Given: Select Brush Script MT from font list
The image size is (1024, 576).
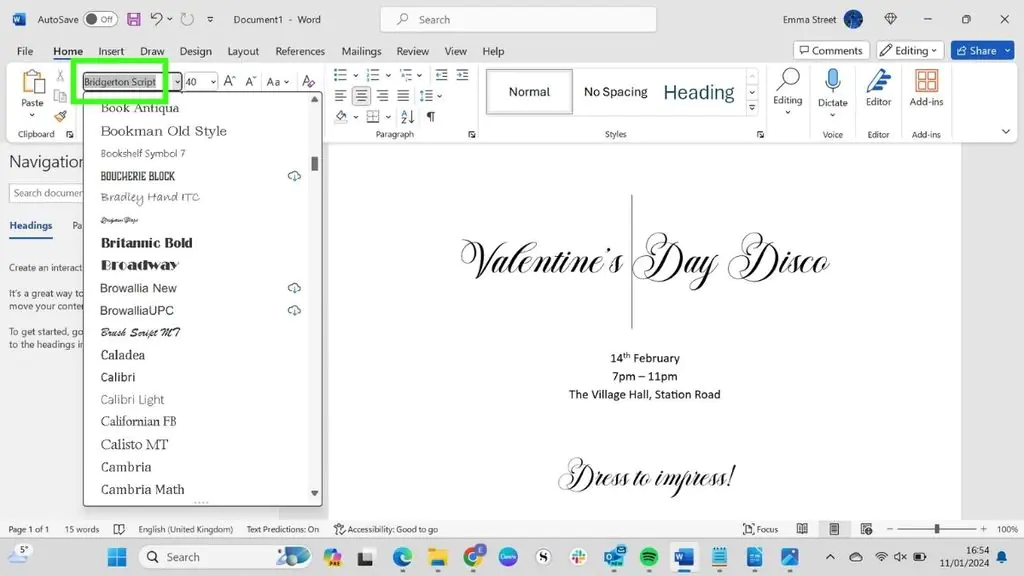Looking at the screenshot, I should click(140, 332).
